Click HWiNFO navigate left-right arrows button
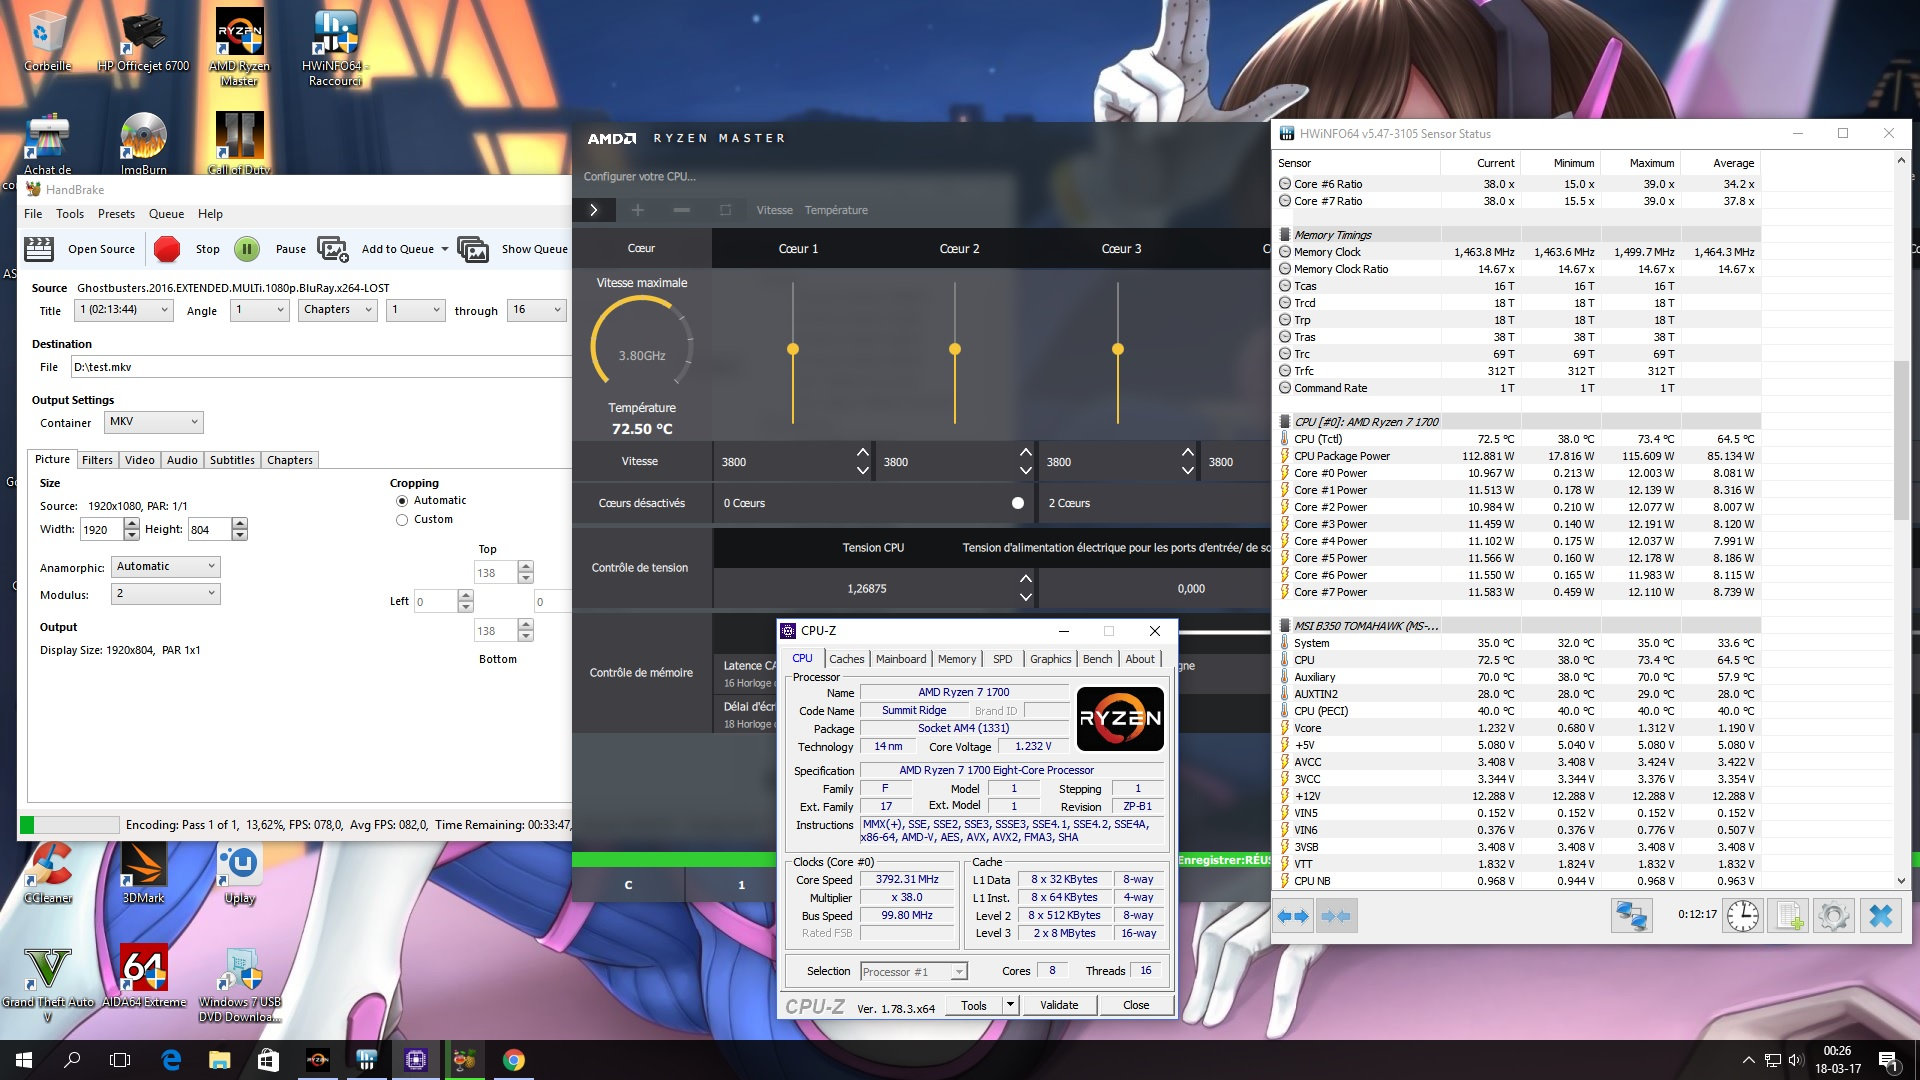The image size is (1920, 1080). click(x=1293, y=916)
